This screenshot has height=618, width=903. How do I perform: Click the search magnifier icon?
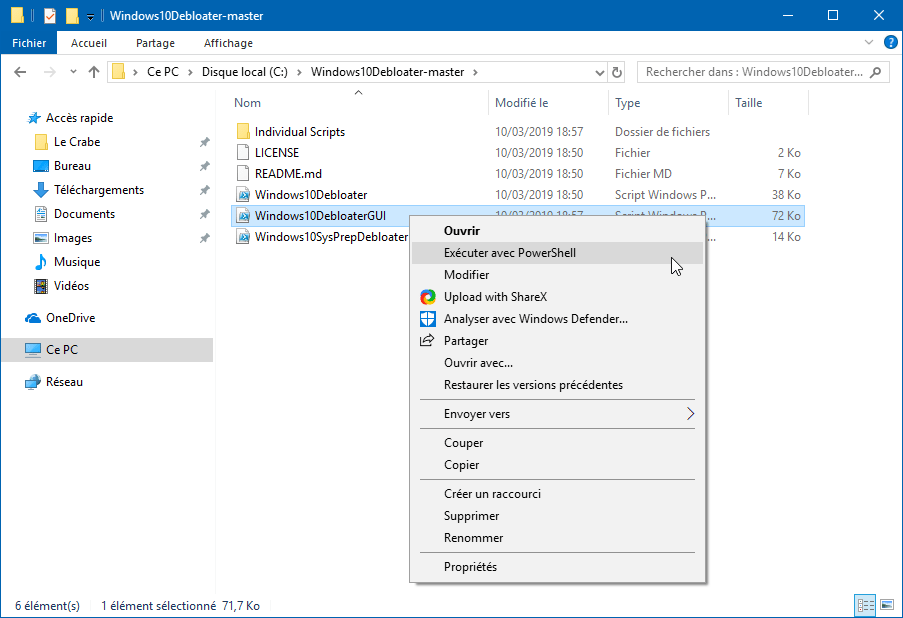[875, 72]
